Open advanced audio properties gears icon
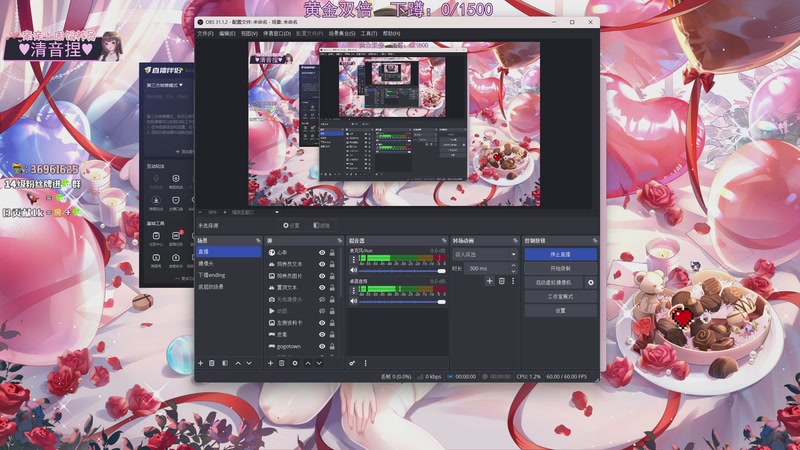 click(x=352, y=363)
